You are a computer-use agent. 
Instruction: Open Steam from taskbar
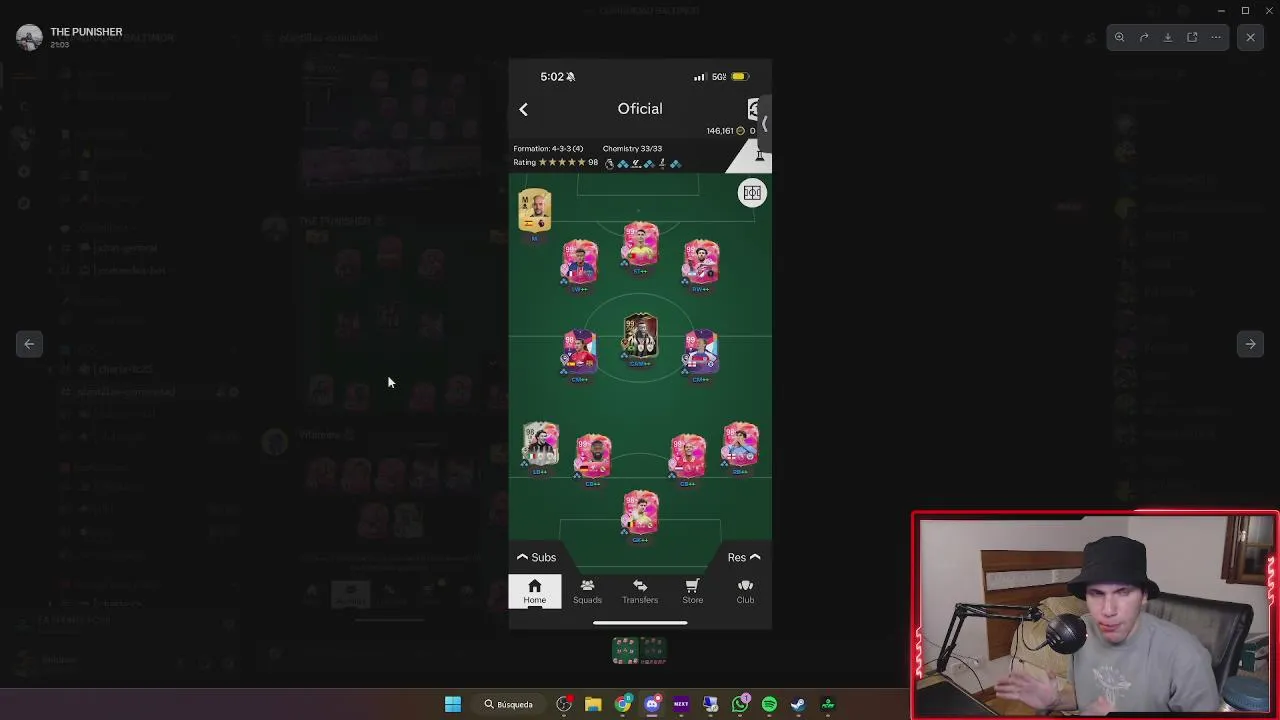click(798, 704)
